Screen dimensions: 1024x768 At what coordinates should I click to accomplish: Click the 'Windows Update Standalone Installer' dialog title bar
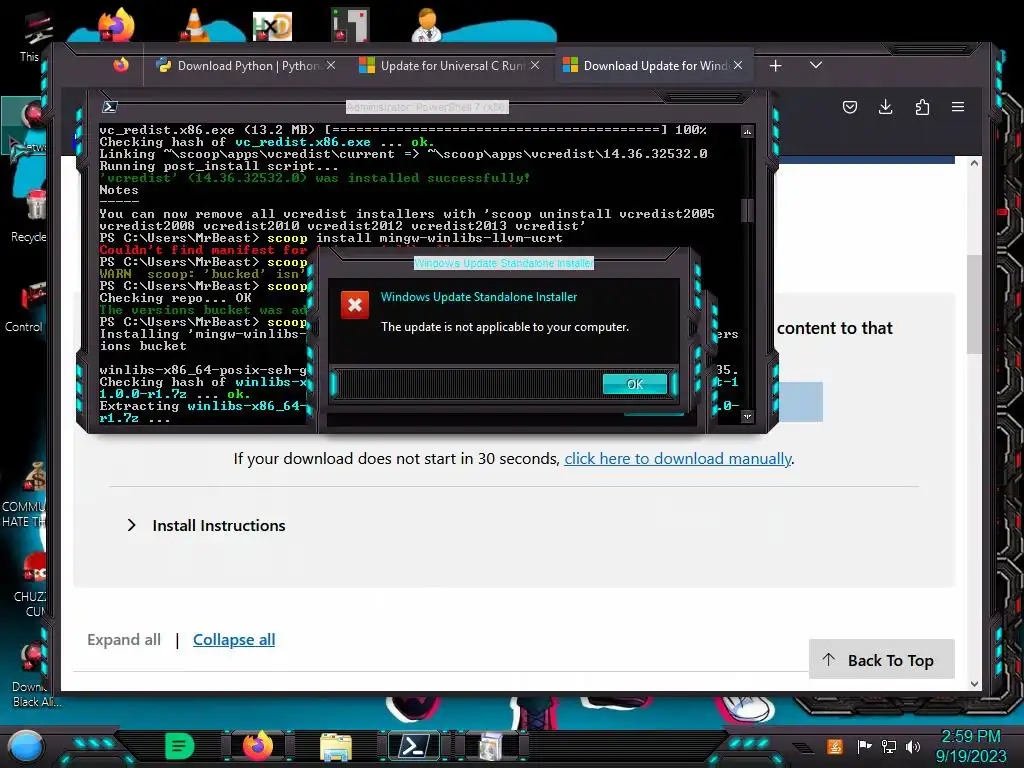pos(504,263)
